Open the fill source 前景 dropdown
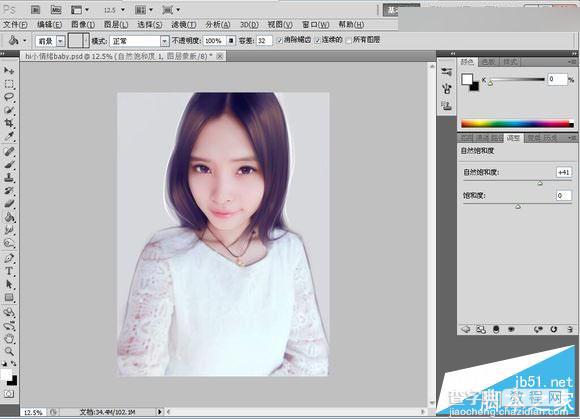 tap(61, 41)
